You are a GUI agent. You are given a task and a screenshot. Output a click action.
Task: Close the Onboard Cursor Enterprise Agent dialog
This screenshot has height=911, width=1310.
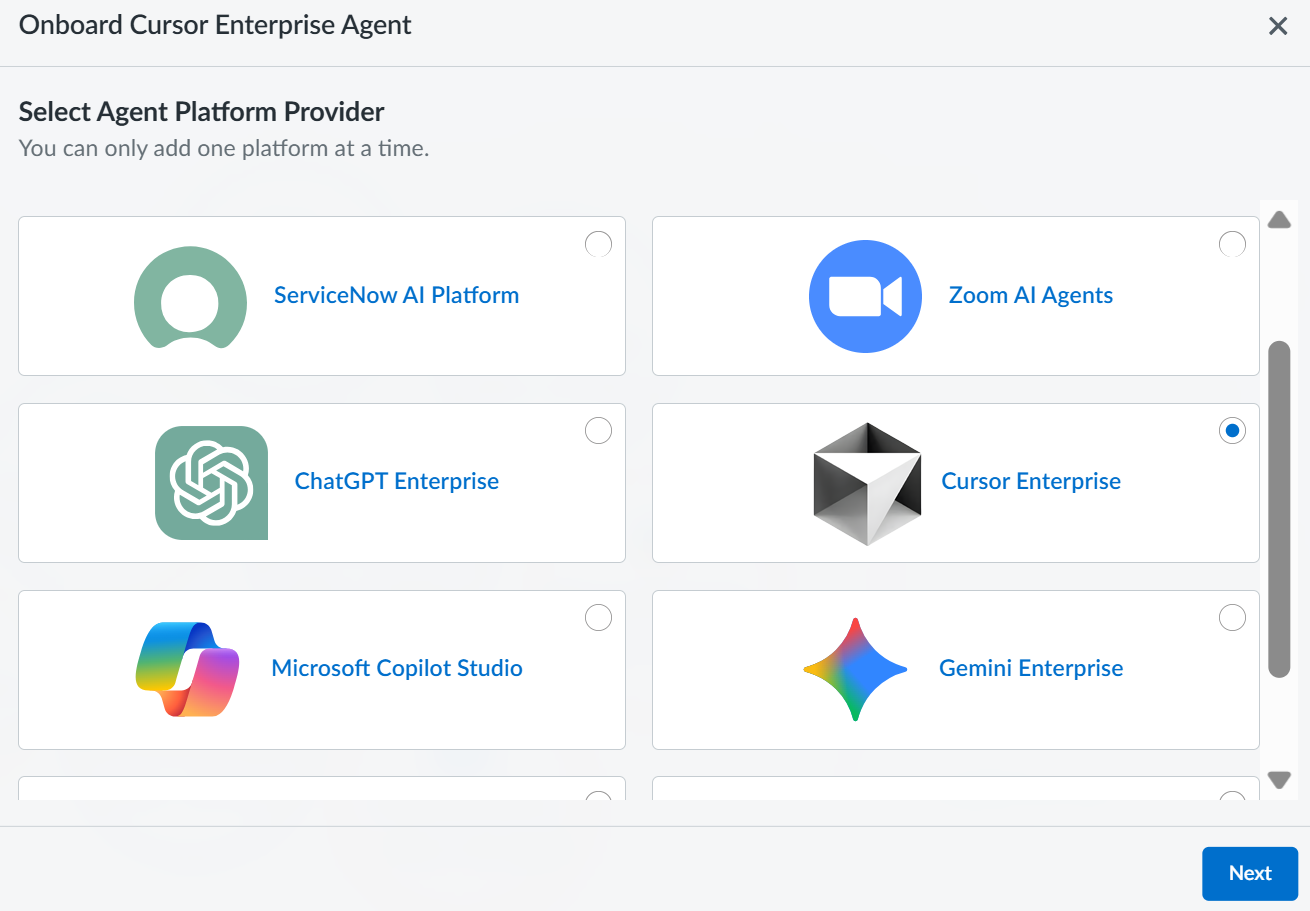[1278, 27]
